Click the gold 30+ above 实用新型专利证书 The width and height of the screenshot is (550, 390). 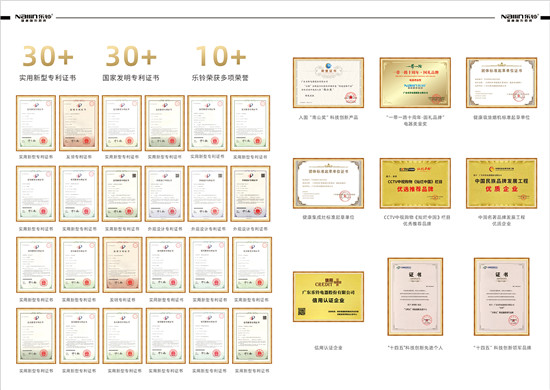point(48,56)
